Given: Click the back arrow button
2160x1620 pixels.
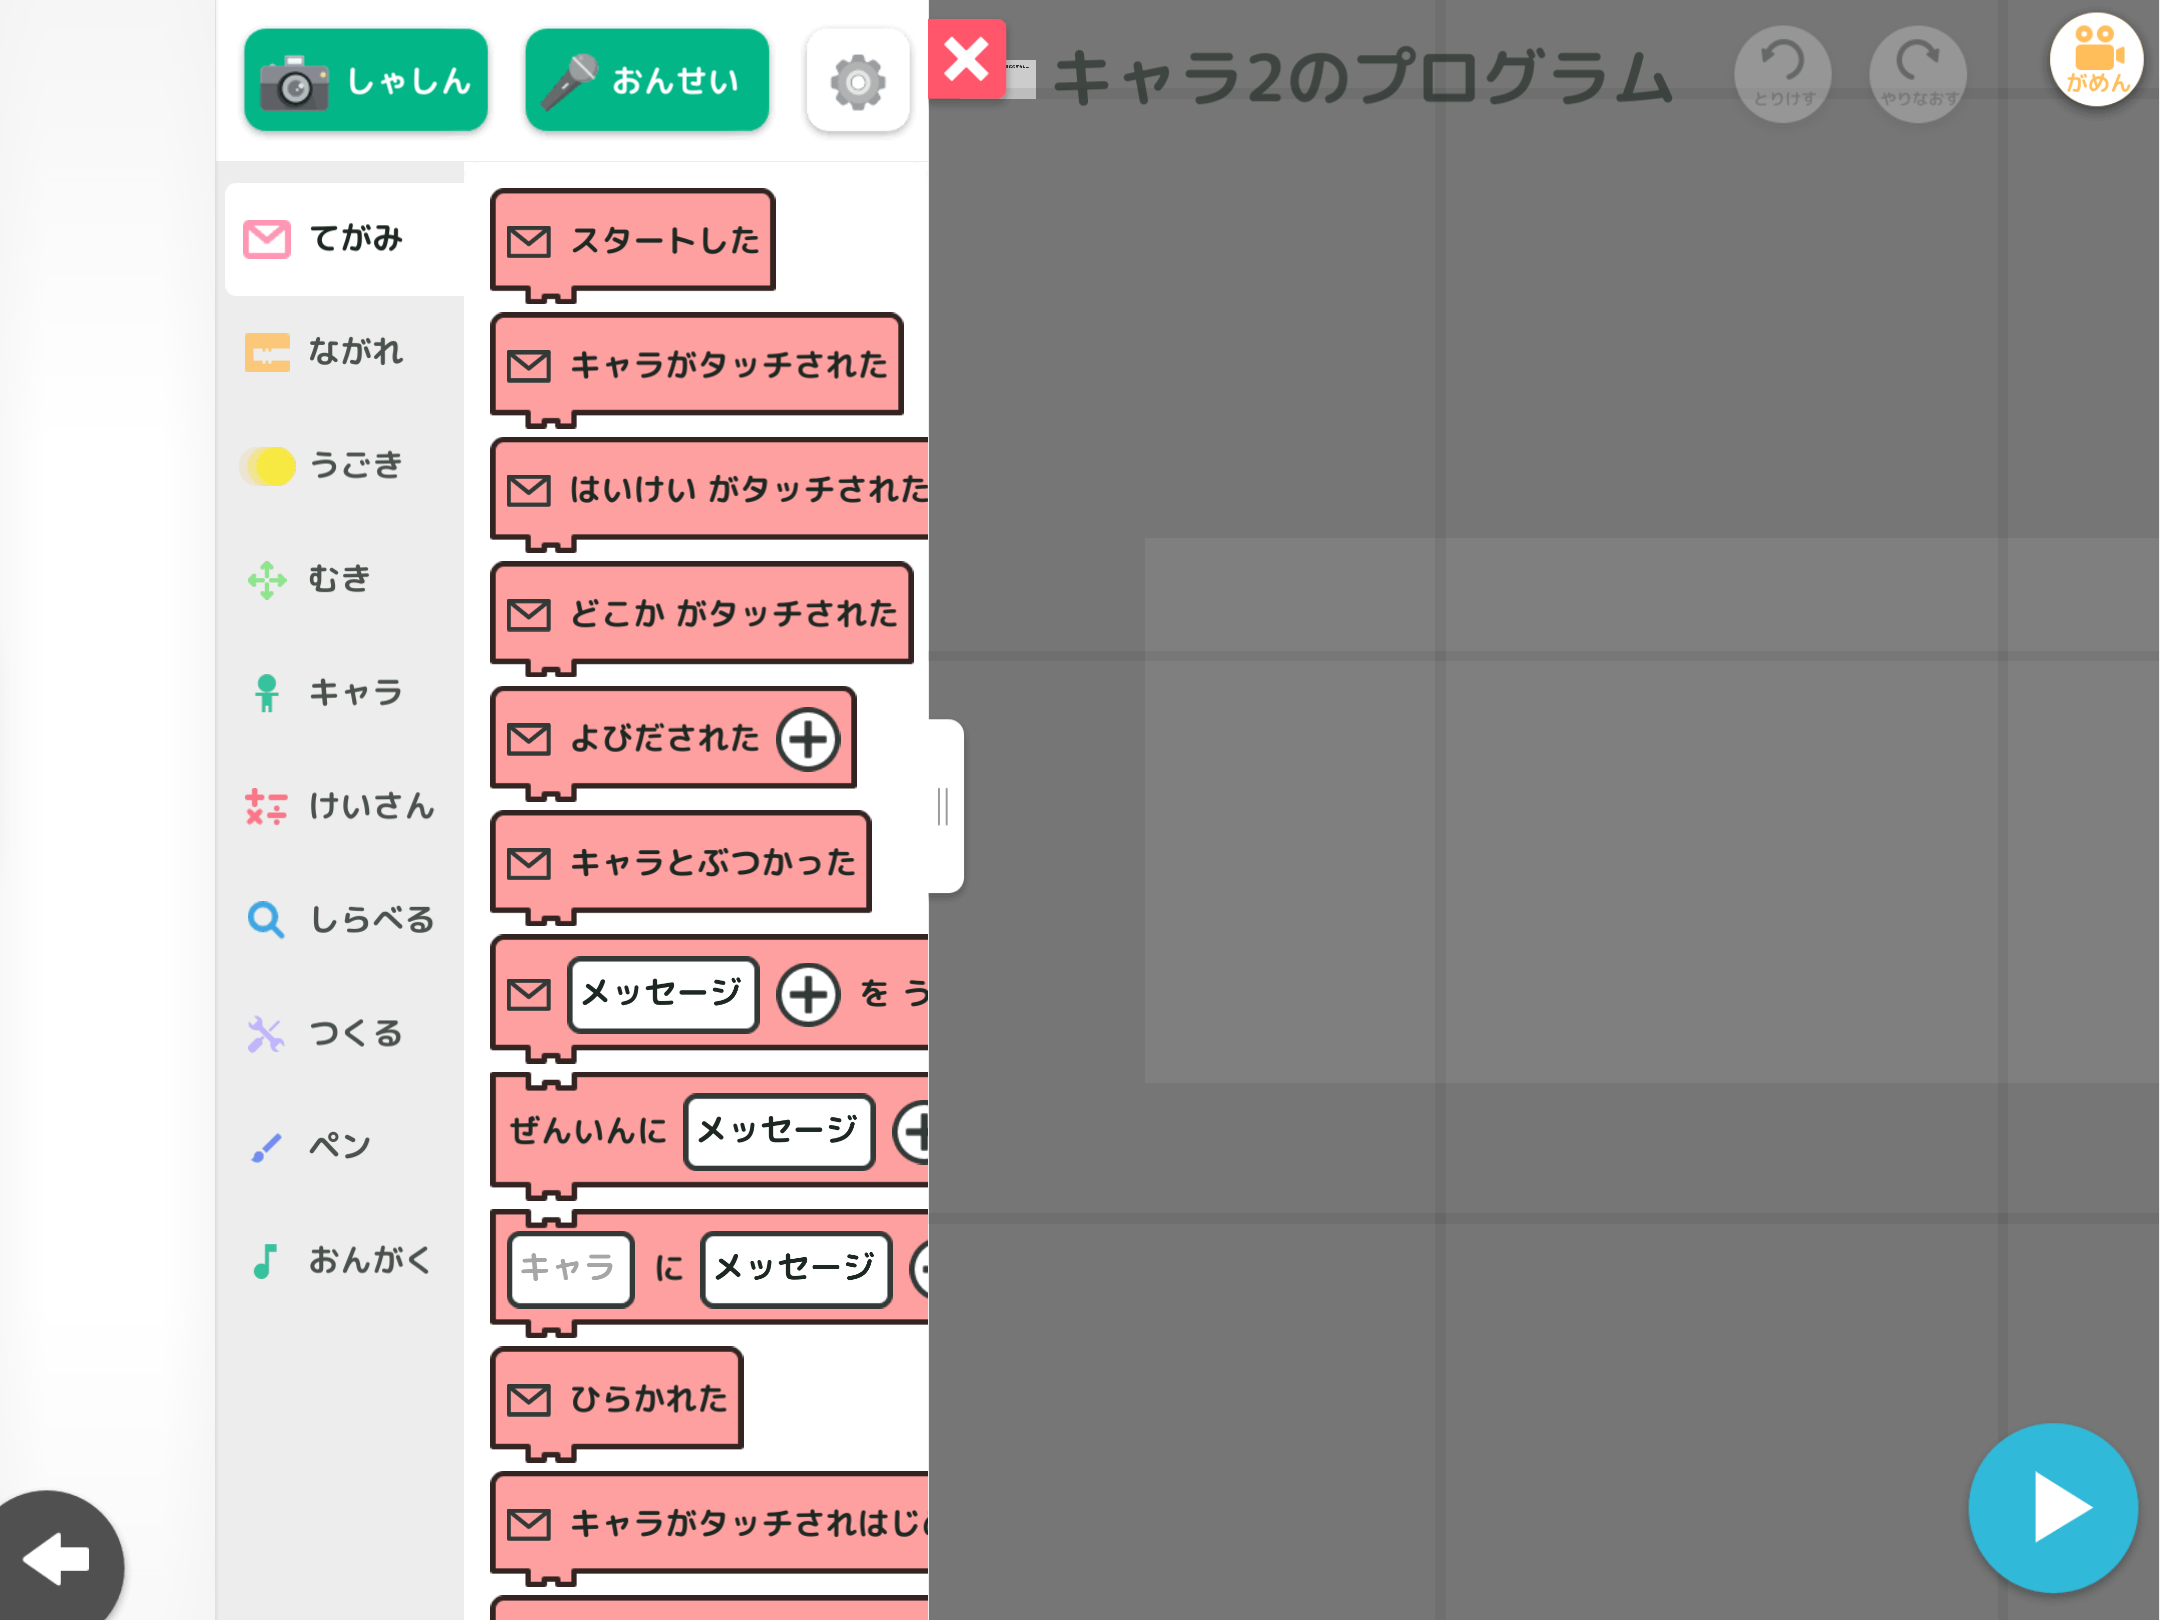Looking at the screenshot, I should pyautogui.click(x=58, y=1558).
